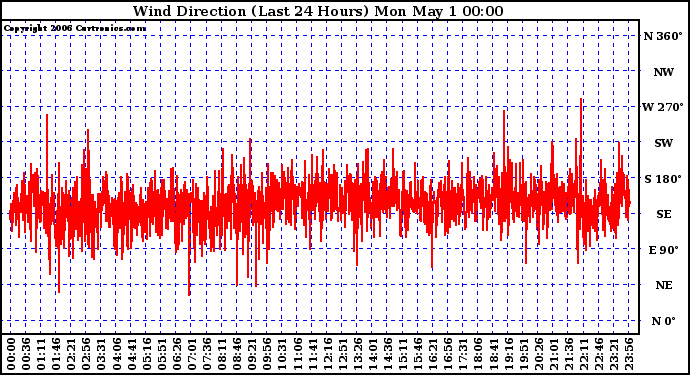Viewport: 690px width, 375px height.
Task: Click the "01:11" time label
Action: [41, 354]
